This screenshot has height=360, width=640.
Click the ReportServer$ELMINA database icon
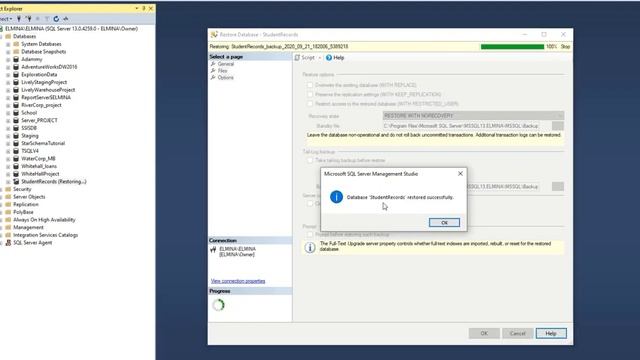click(16, 98)
